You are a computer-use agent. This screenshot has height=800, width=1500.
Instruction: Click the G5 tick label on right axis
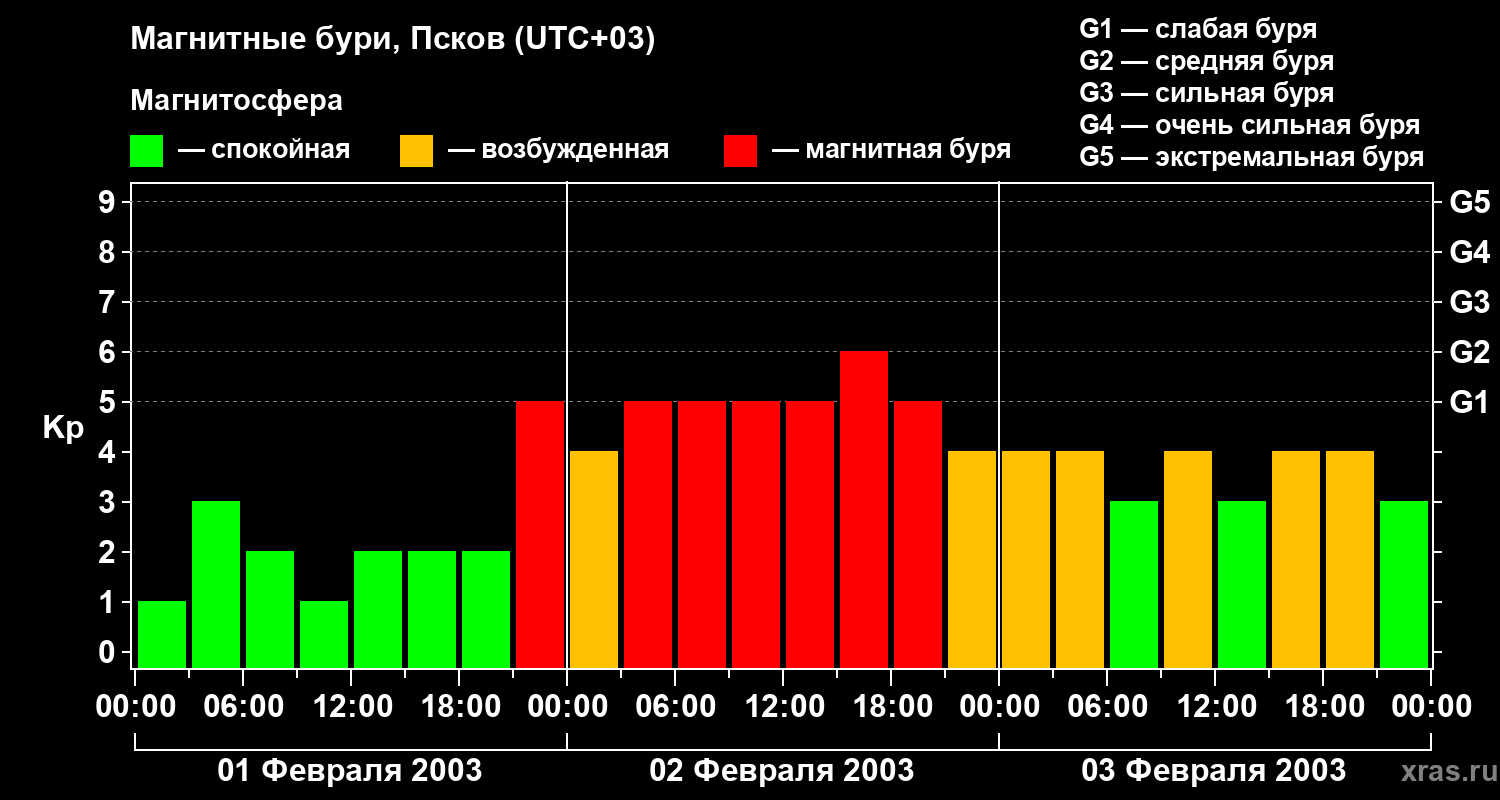[1469, 202]
